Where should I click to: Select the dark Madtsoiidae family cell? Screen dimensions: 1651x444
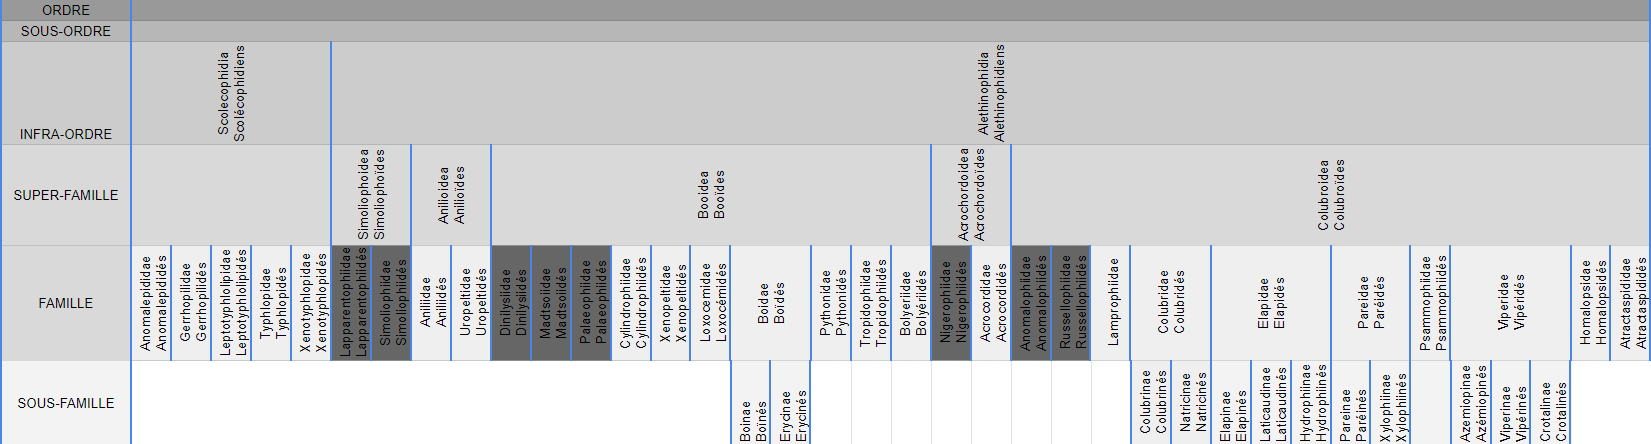[x=551, y=303]
